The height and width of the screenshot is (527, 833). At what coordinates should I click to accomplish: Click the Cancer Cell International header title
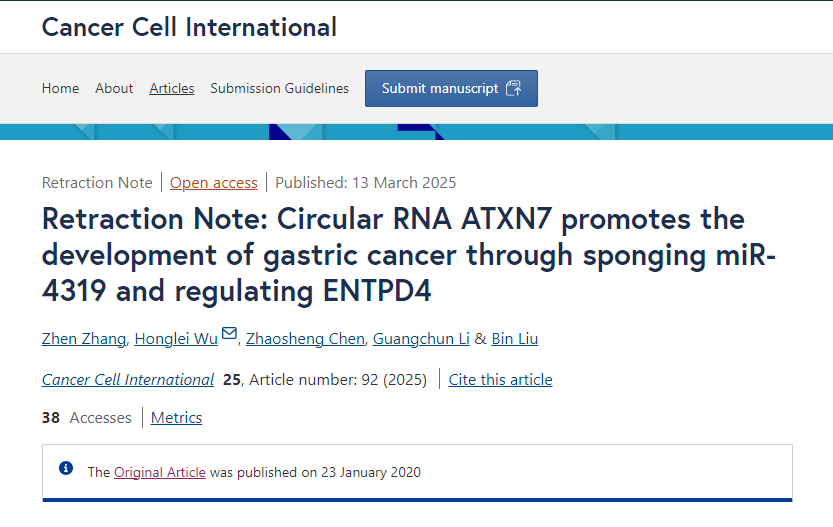[189, 27]
